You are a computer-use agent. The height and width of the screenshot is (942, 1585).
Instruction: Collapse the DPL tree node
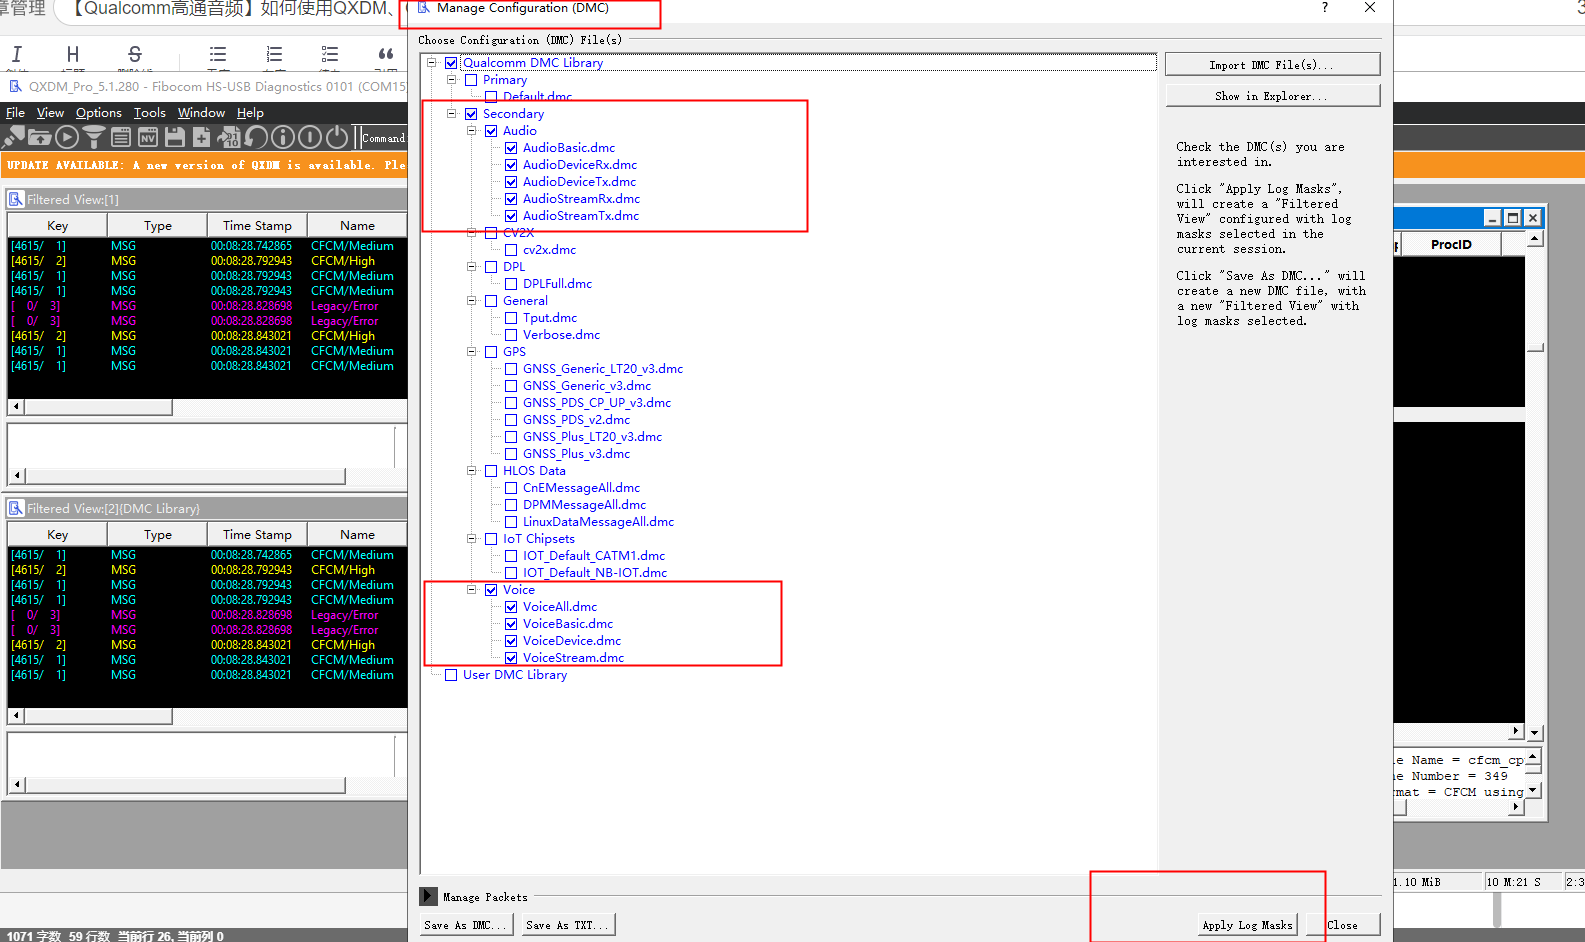(x=472, y=267)
